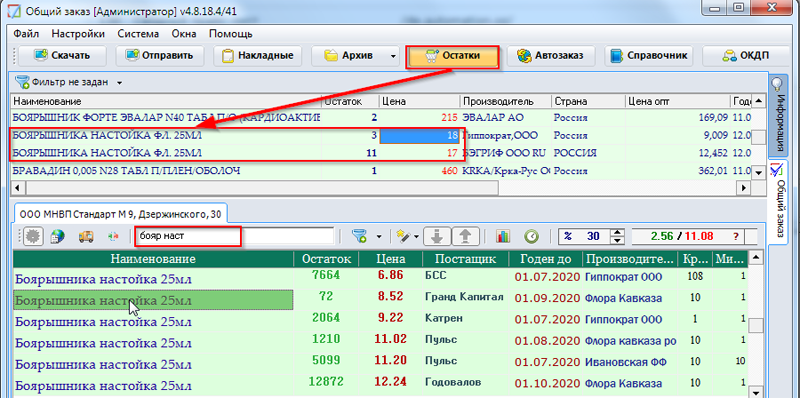The width and height of the screenshot is (800, 398).
Task: Open the Окна menu
Action: [184, 34]
